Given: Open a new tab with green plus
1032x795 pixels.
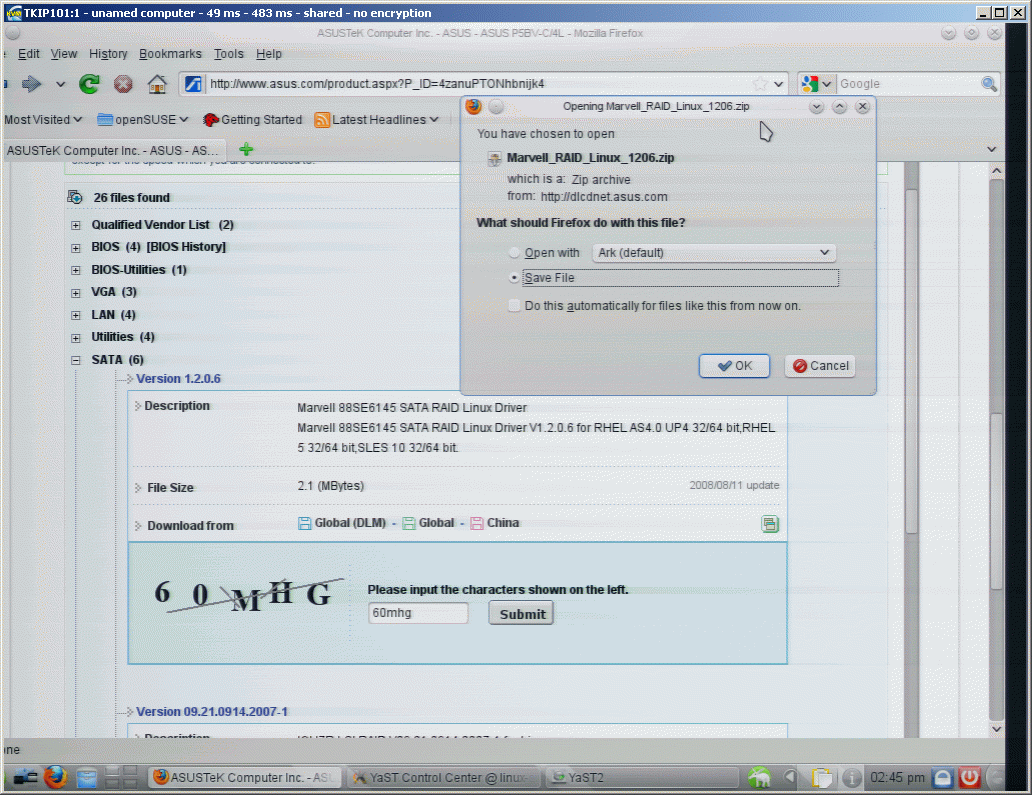Looking at the screenshot, I should pyautogui.click(x=246, y=149).
